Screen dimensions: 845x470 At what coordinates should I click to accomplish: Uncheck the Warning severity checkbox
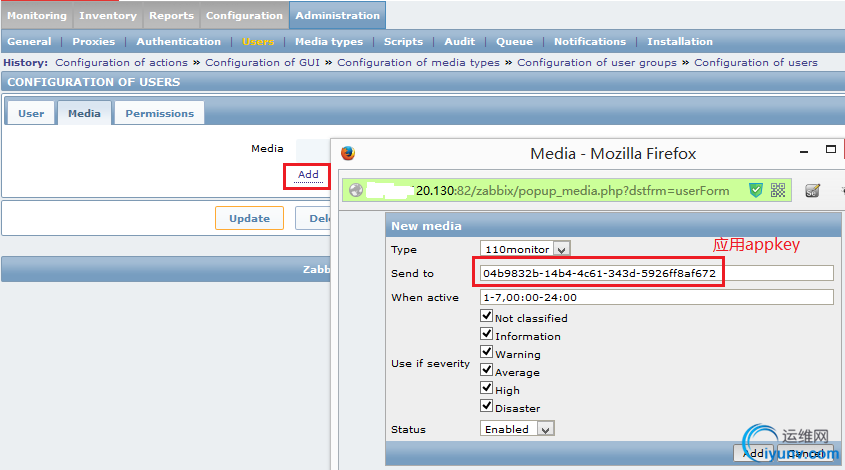coord(487,351)
